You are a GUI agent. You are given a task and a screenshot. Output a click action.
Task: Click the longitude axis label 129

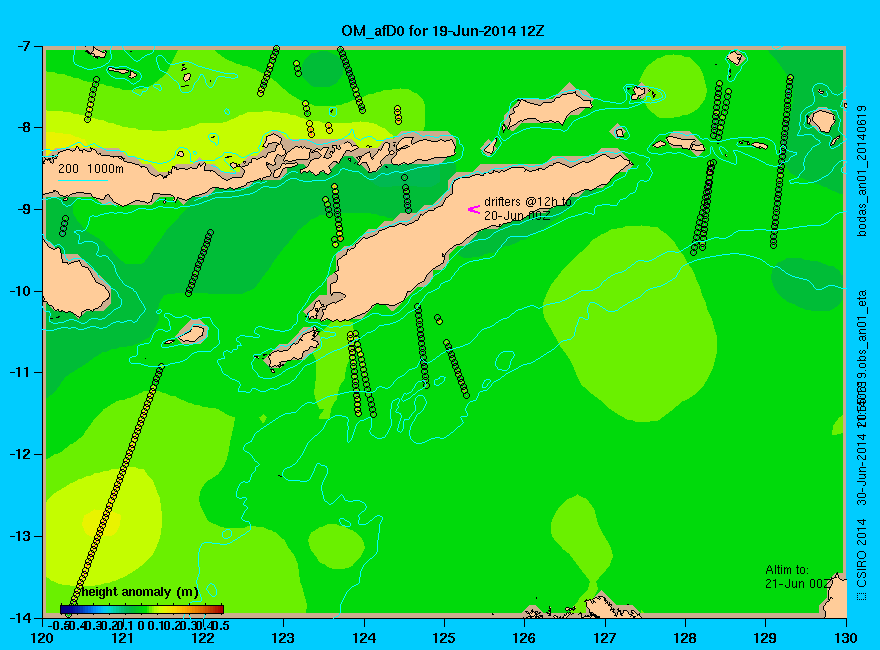pyautogui.click(x=766, y=638)
